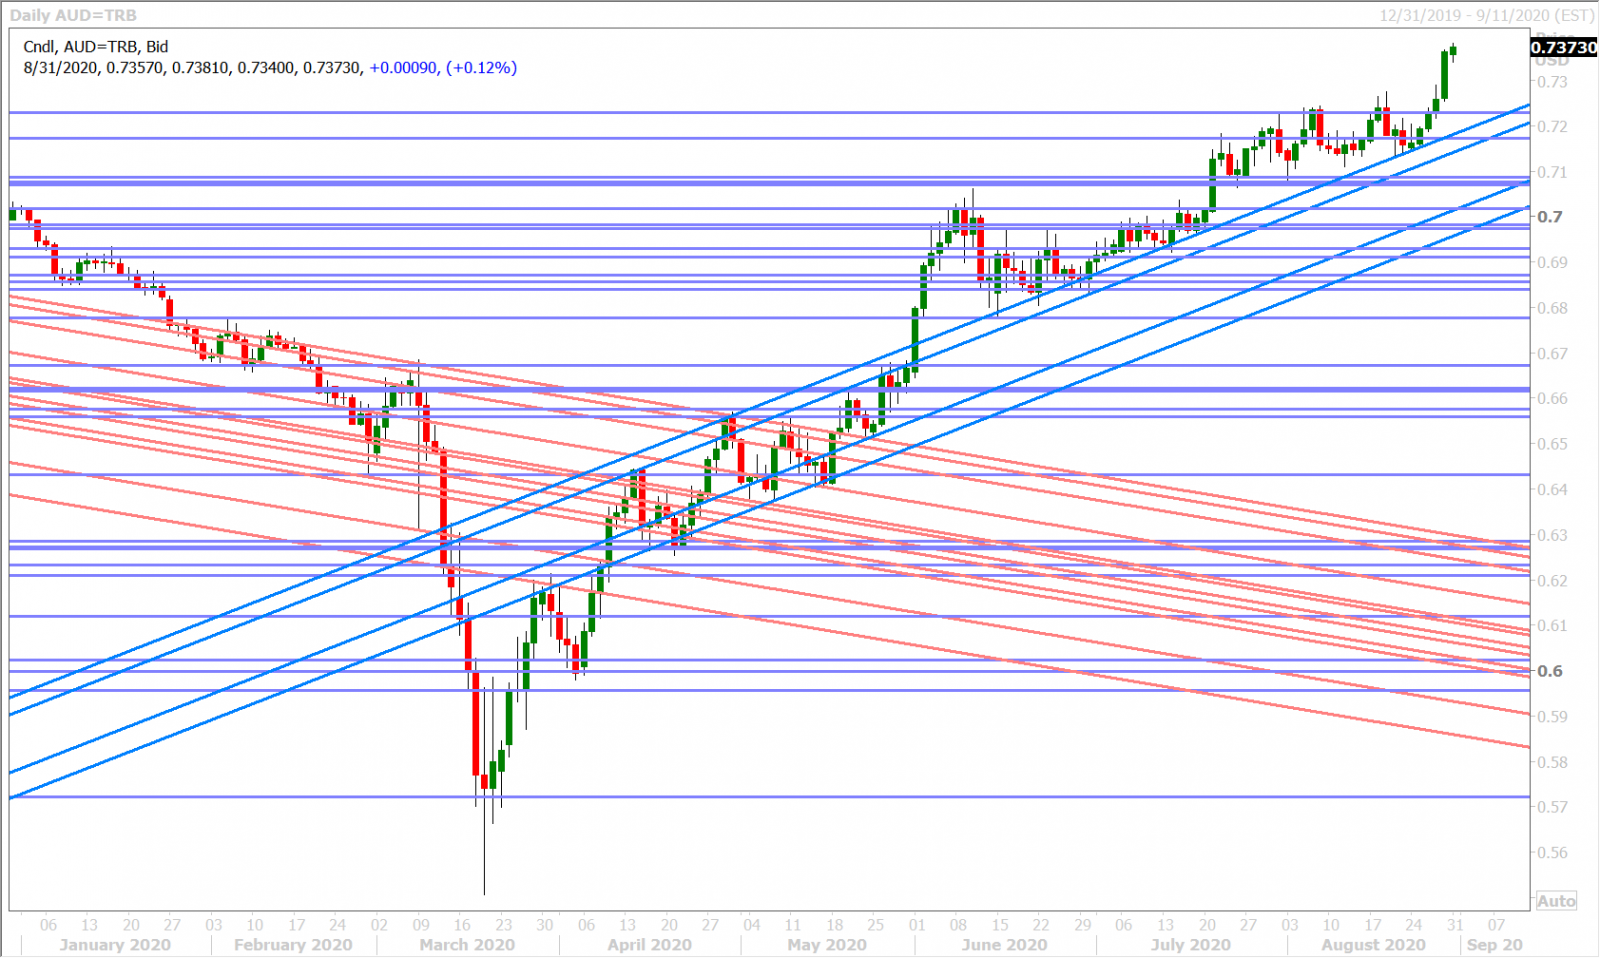The height and width of the screenshot is (958, 1600).
Task: Click the 0.7 price axis label
Action: 1550,217
